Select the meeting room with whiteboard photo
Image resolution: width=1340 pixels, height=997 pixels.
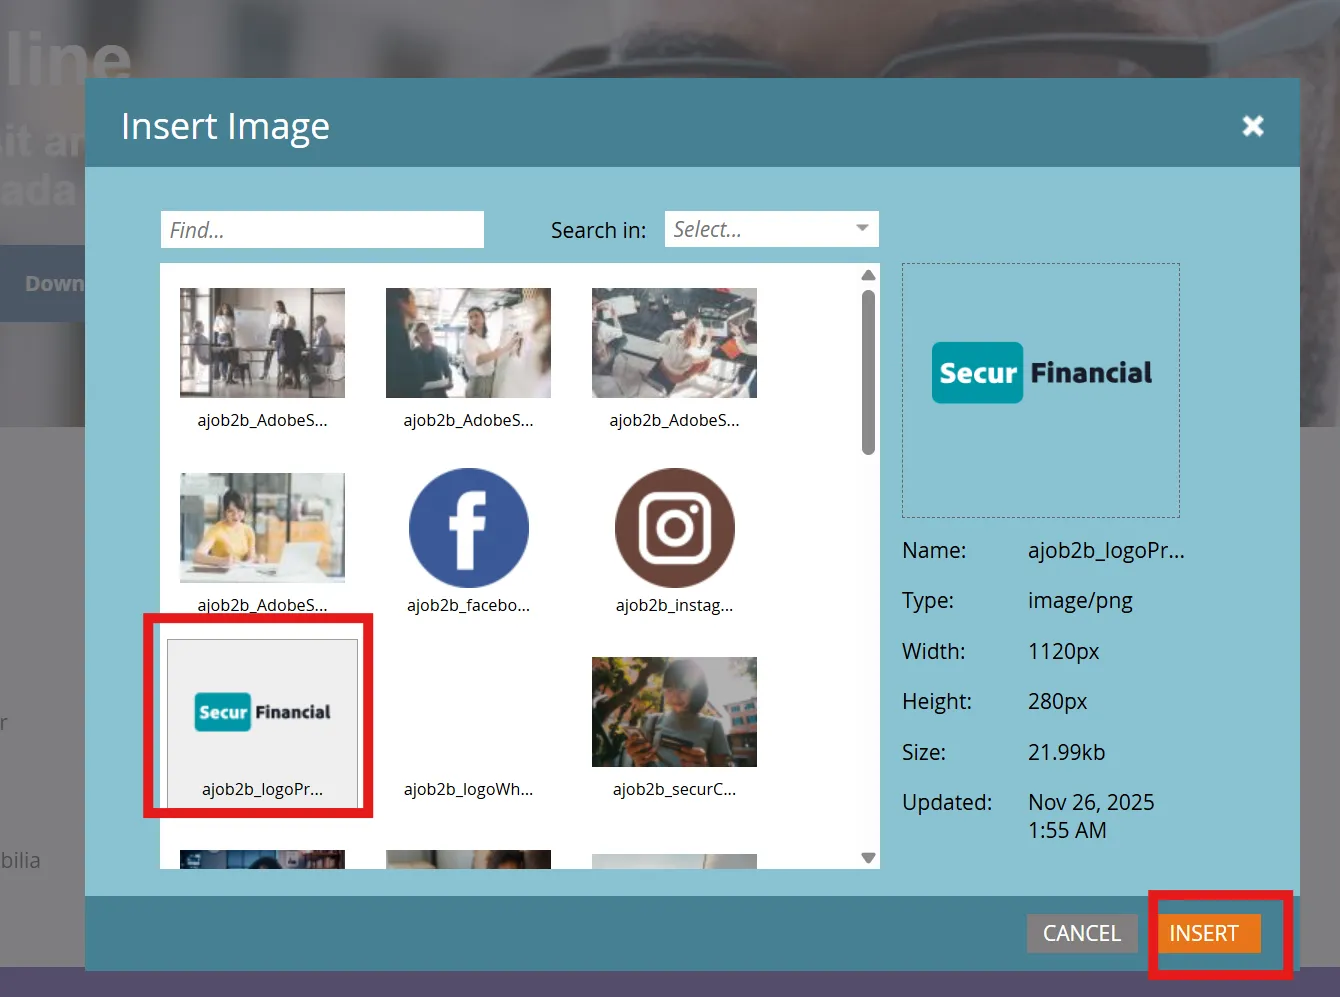(262, 343)
